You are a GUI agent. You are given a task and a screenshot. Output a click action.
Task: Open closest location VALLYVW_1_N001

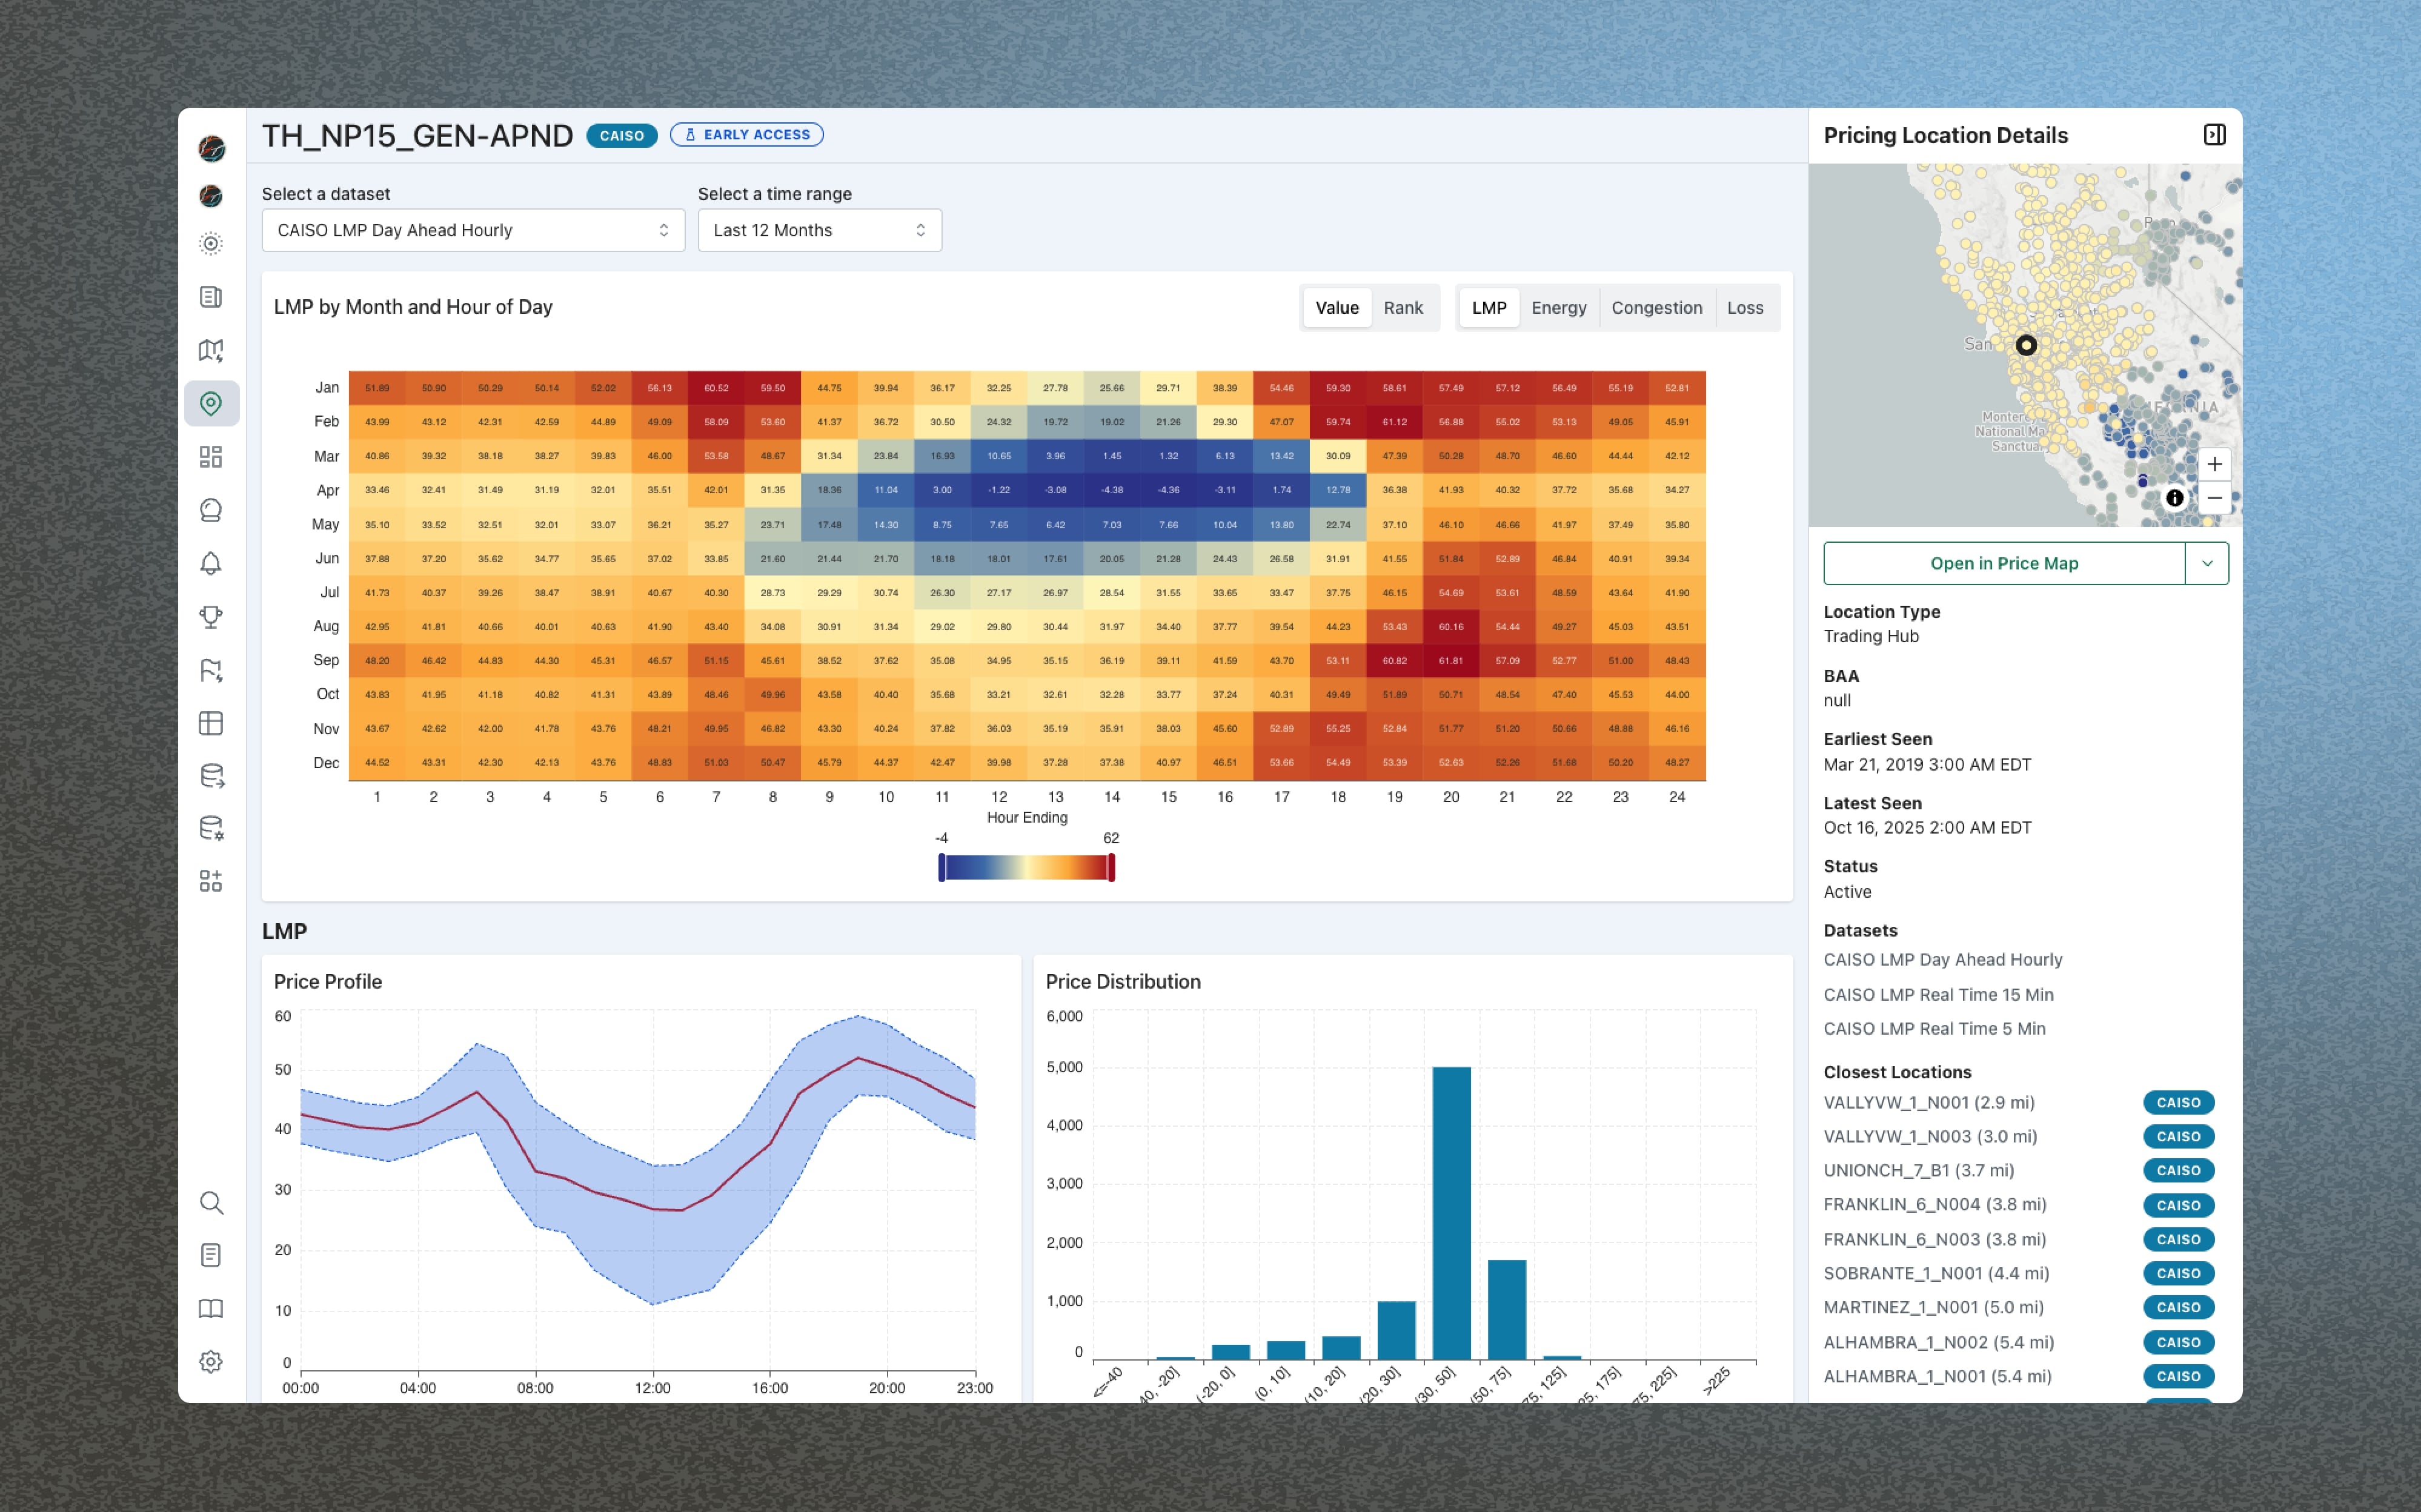(x=1928, y=1102)
